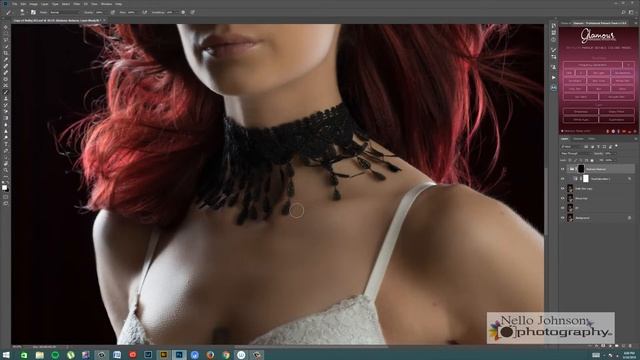Change the screen mode icon
This screenshot has width=640, height=360.
pos(6,203)
